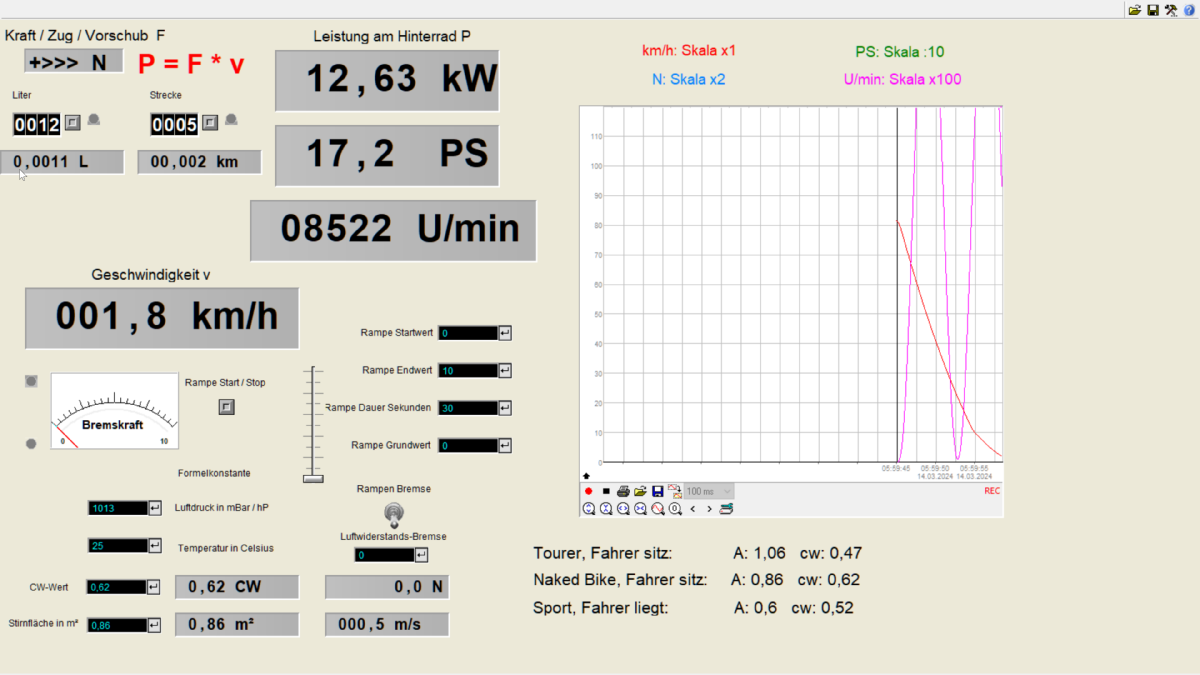Save chart data with the chart floppy icon
Screen dimensions: 1200x675
pos(657,492)
